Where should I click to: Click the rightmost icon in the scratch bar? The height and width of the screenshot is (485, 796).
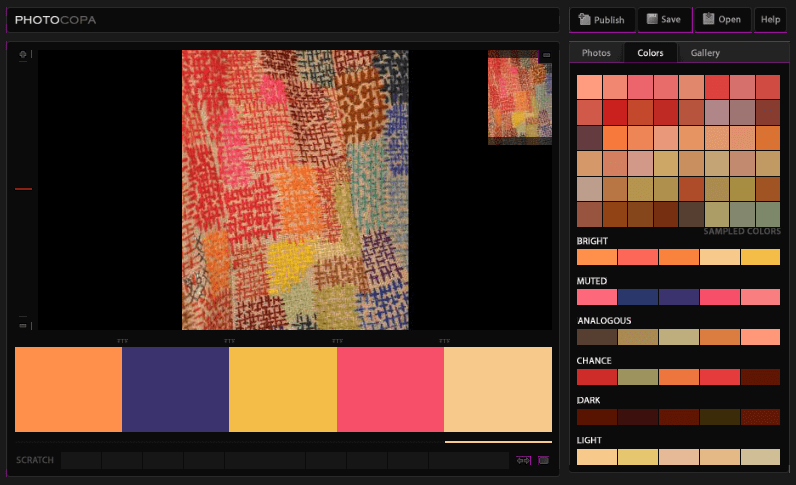click(x=544, y=461)
